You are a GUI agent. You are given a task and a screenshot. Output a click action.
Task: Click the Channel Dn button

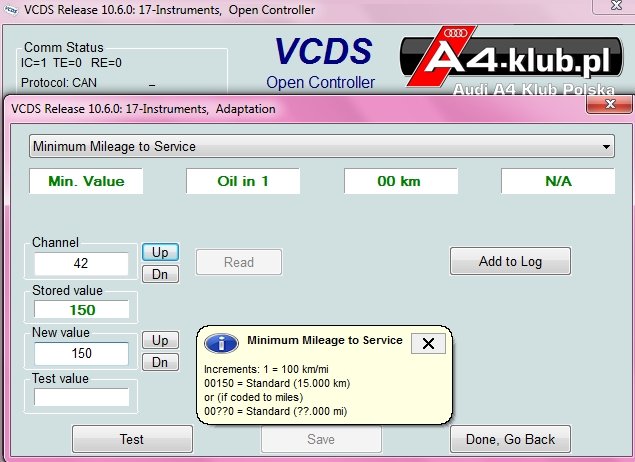pyautogui.click(x=160, y=274)
